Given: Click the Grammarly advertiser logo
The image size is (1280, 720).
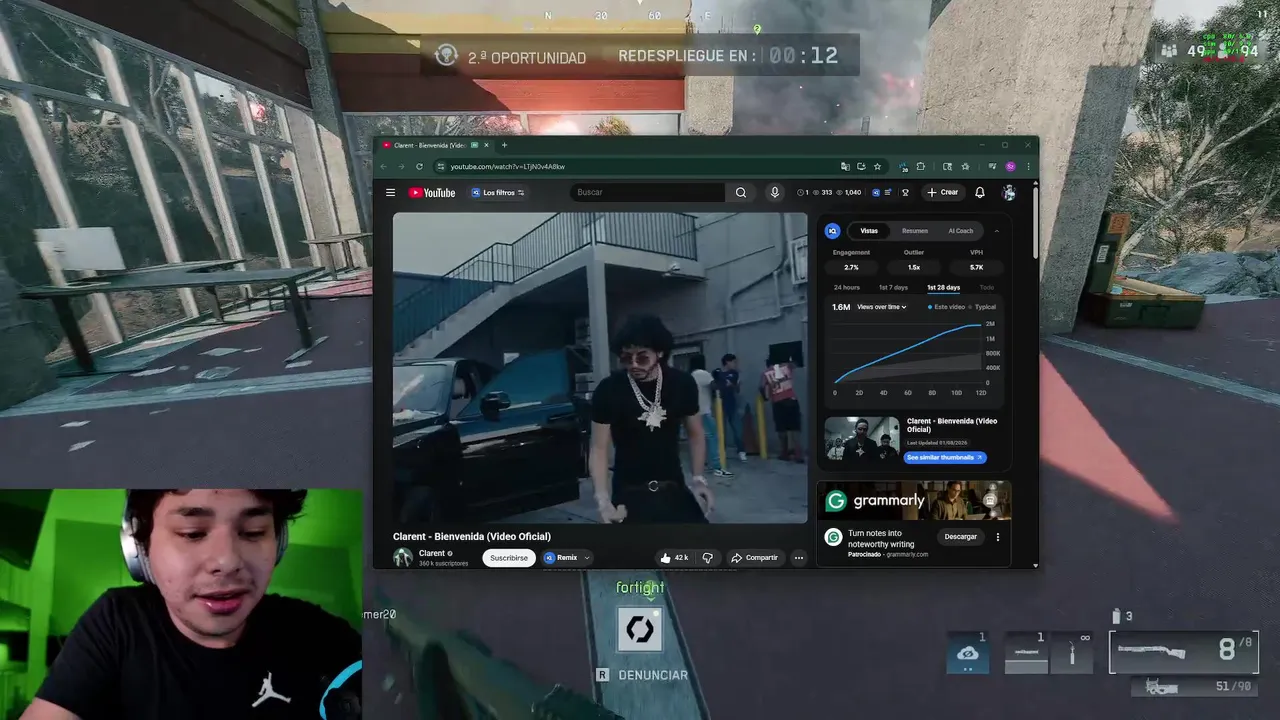Looking at the screenshot, I should tap(833, 537).
